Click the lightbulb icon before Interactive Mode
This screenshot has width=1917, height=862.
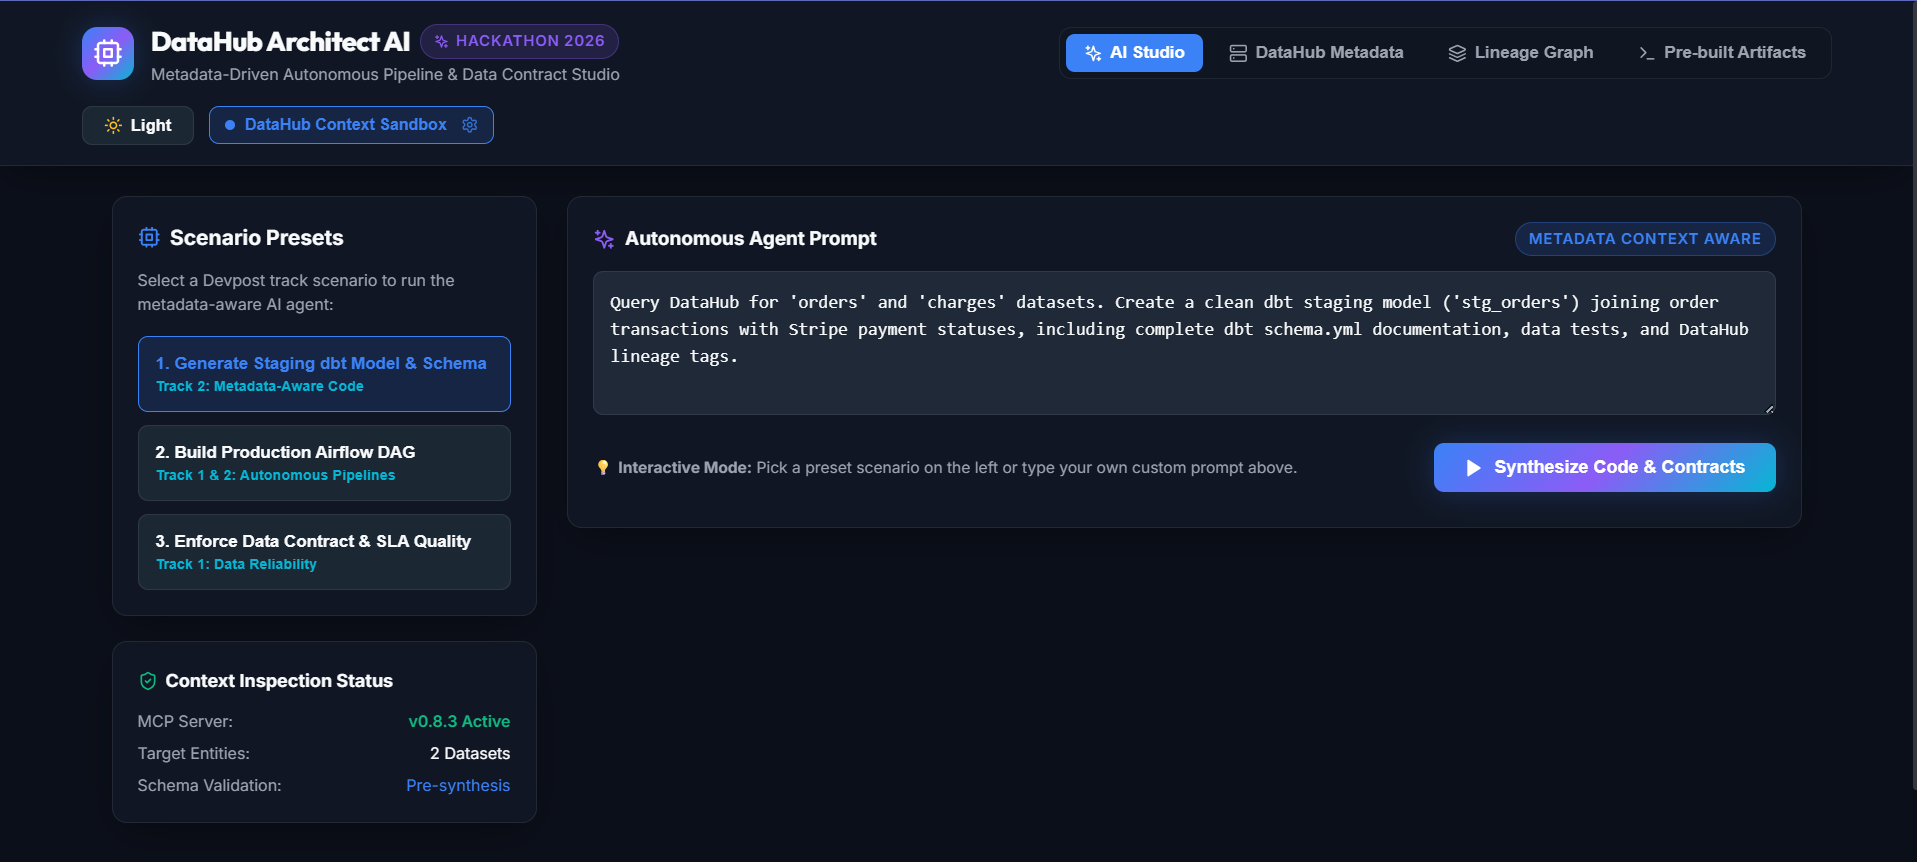603,468
